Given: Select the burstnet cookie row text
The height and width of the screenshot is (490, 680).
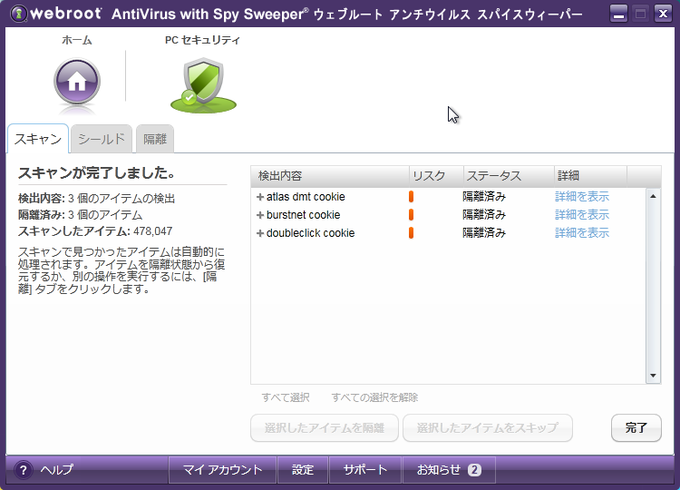Looking at the screenshot, I should click(303, 215).
